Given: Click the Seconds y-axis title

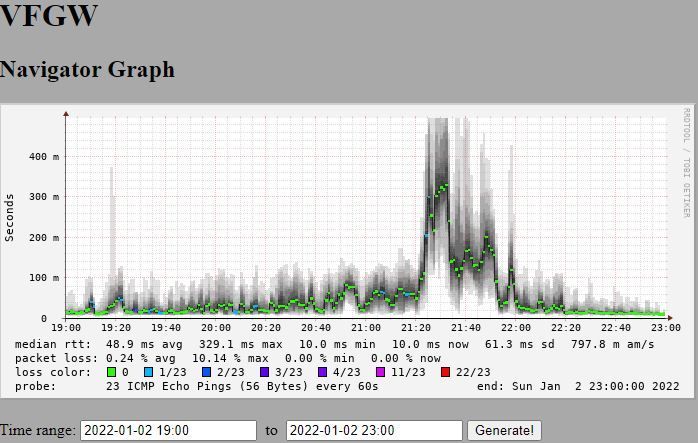Looking at the screenshot, I should click(x=9, y=218).
